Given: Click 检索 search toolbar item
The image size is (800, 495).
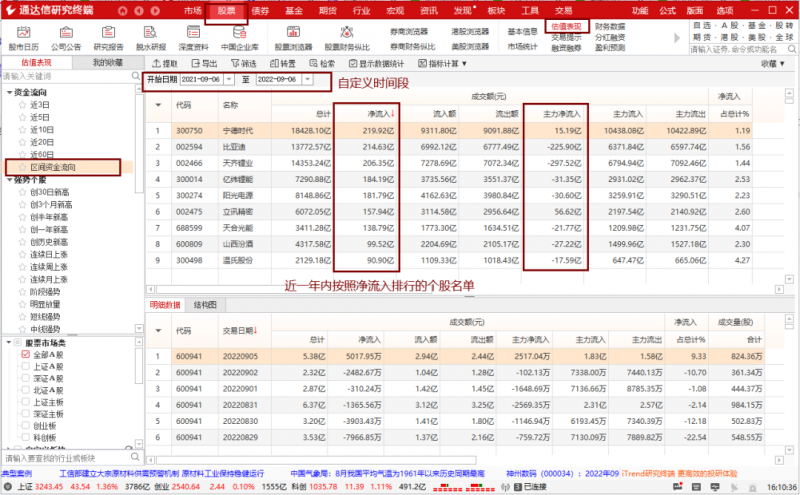Looking at the screenshot, I should (322, 64).
